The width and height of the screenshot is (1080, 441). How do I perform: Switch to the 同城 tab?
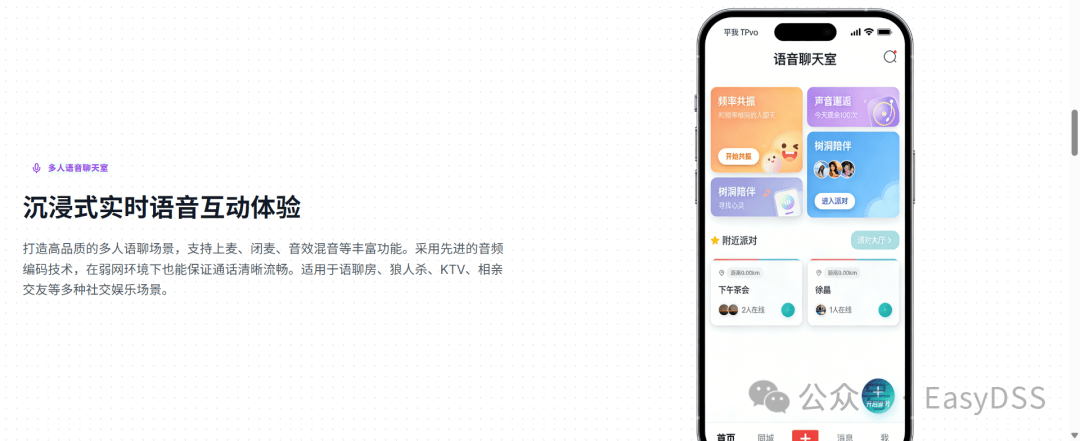(x=765, y=438)
